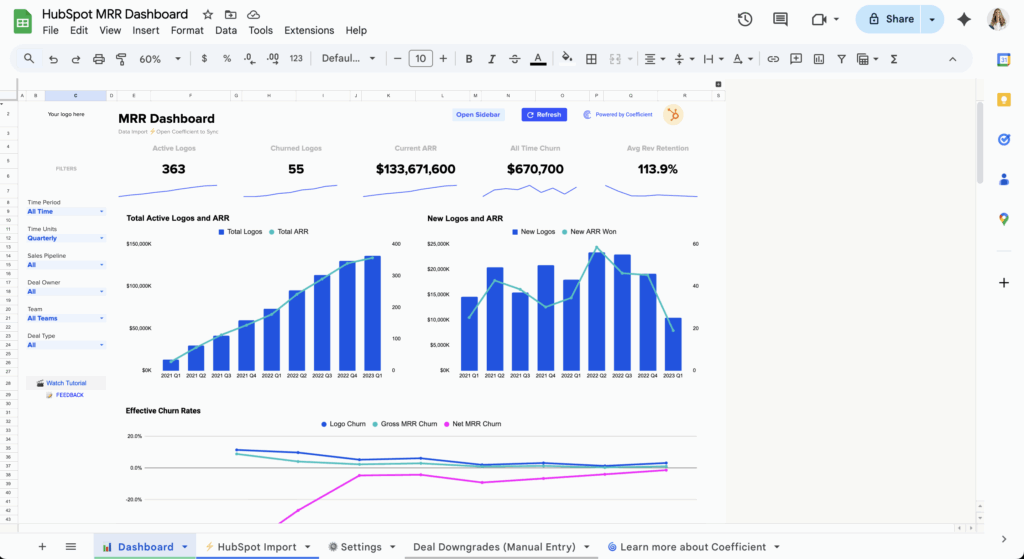Image resolution: width=1024 pixels, height=559 pixels.
Task: Insert a link
Action: coord(773,59)
